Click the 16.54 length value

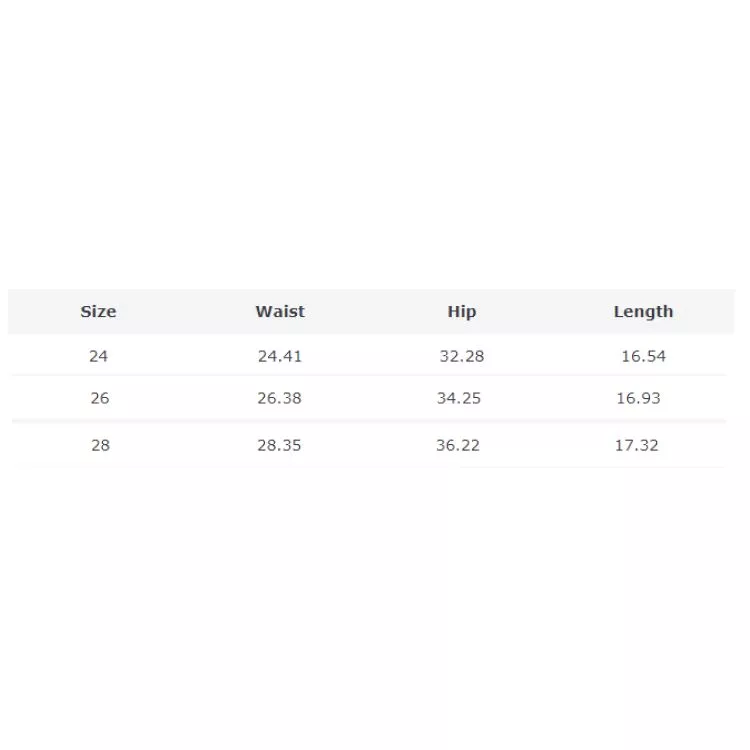643,356
